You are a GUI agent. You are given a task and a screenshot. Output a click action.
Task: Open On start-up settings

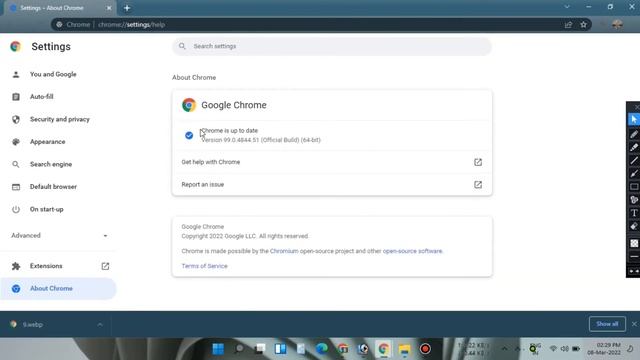point(47,209)
